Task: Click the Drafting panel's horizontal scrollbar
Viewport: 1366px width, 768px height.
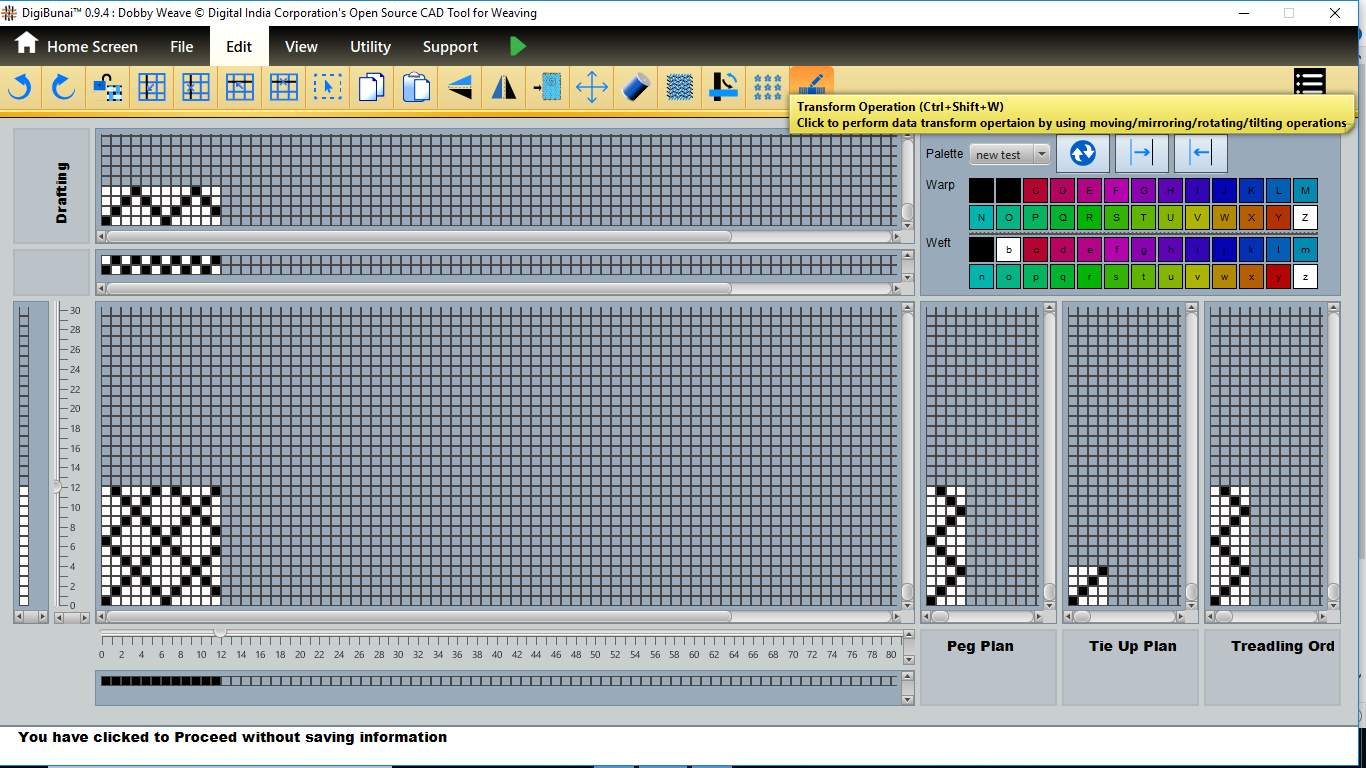Action: [418, 237]
